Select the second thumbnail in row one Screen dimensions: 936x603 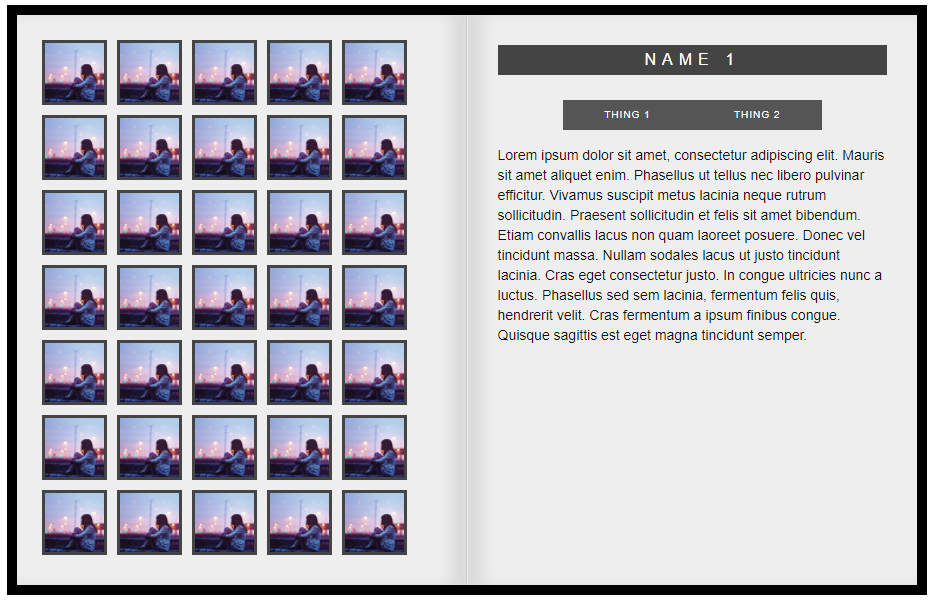point(149,72)
